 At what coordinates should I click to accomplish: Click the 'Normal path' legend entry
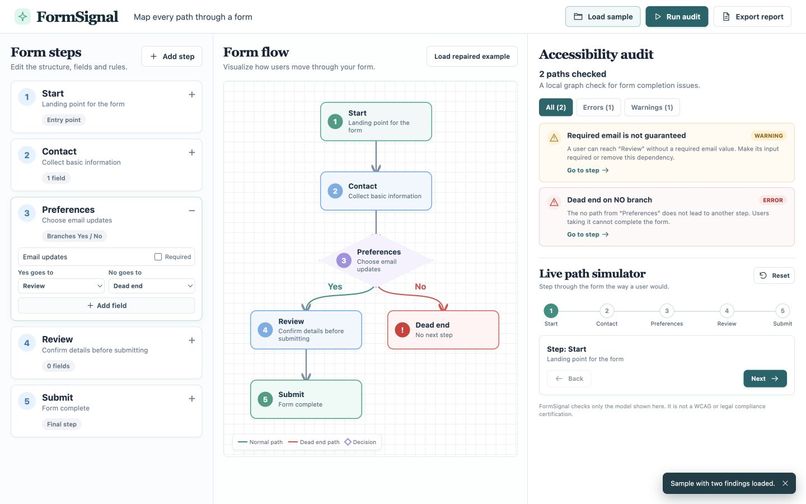[x=260, y=442]
